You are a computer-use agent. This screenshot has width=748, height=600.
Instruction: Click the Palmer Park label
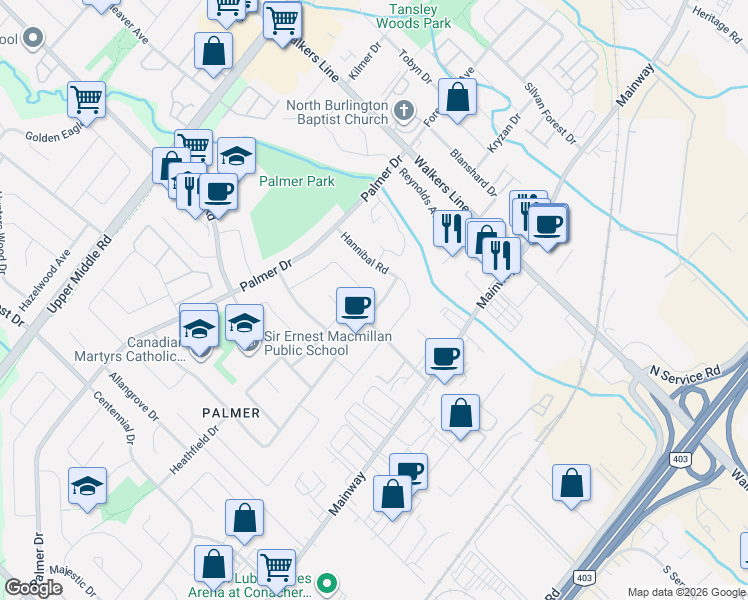(x=297, y=181)
